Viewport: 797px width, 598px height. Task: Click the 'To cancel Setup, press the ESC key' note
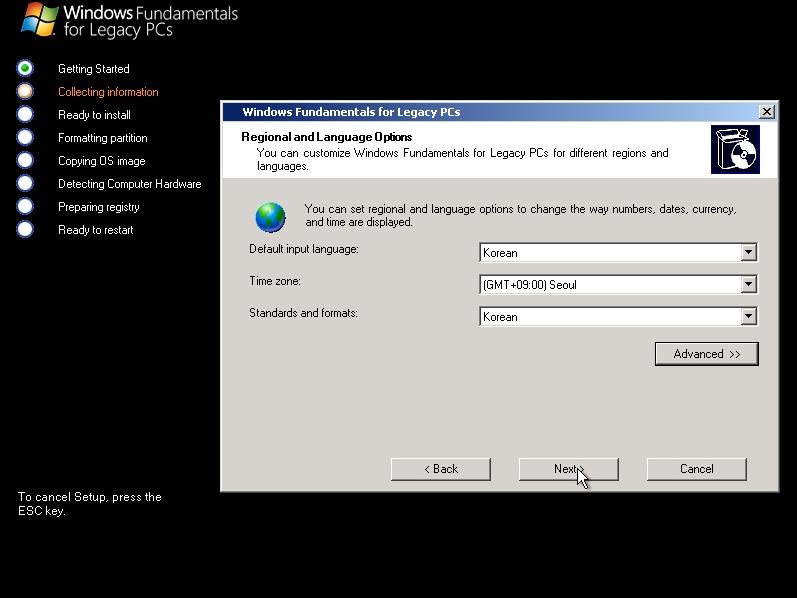(x=89, y=503)
